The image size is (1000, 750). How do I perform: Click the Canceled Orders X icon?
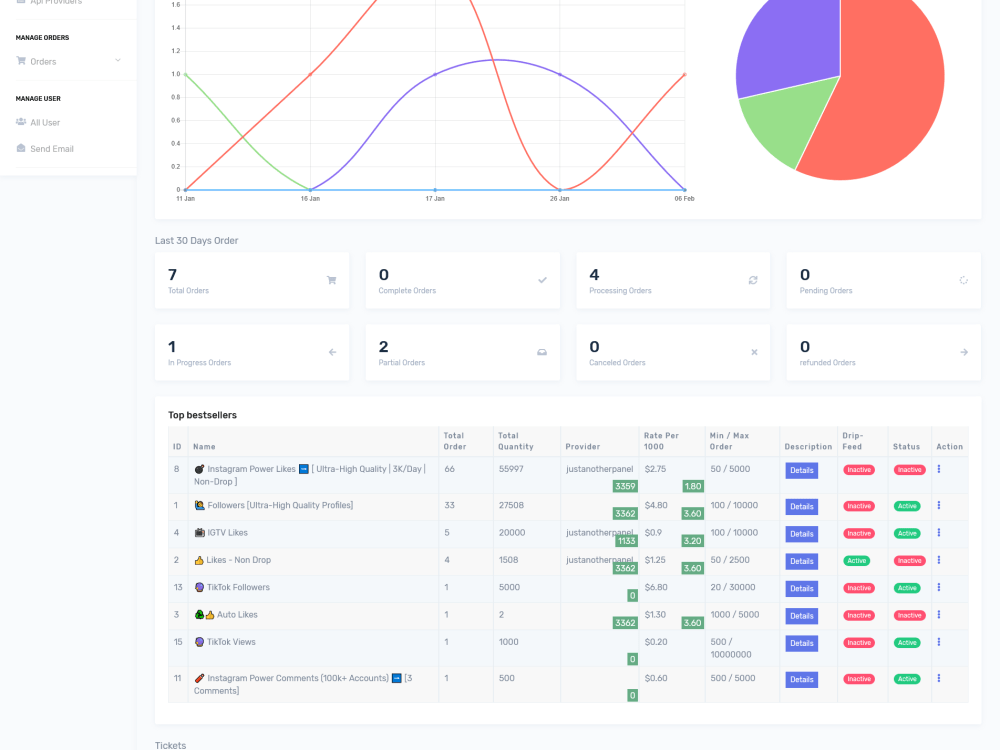pos(754,352)
